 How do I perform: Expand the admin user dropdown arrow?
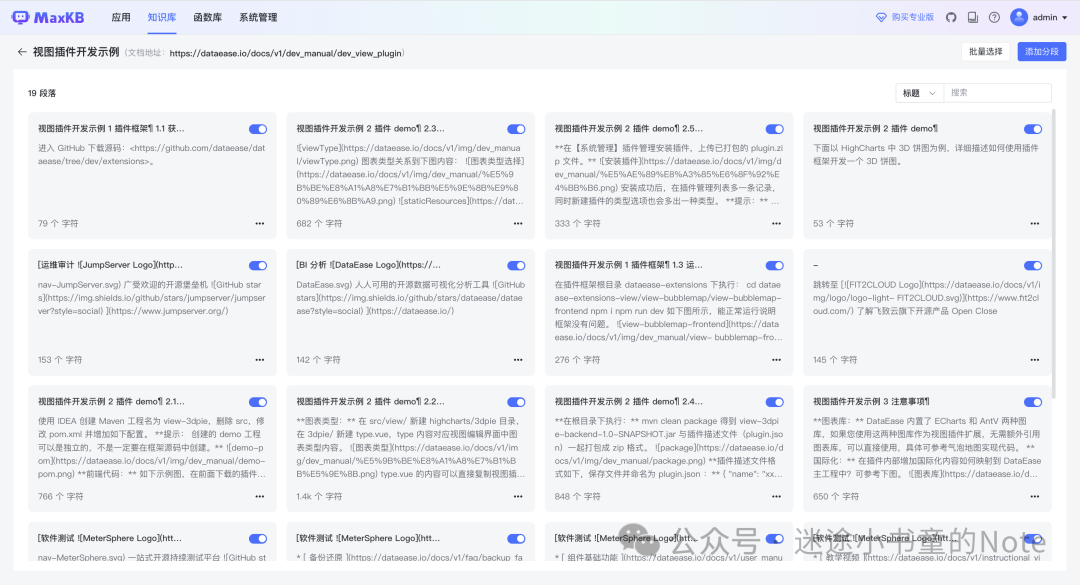[x=1065, y=18]
